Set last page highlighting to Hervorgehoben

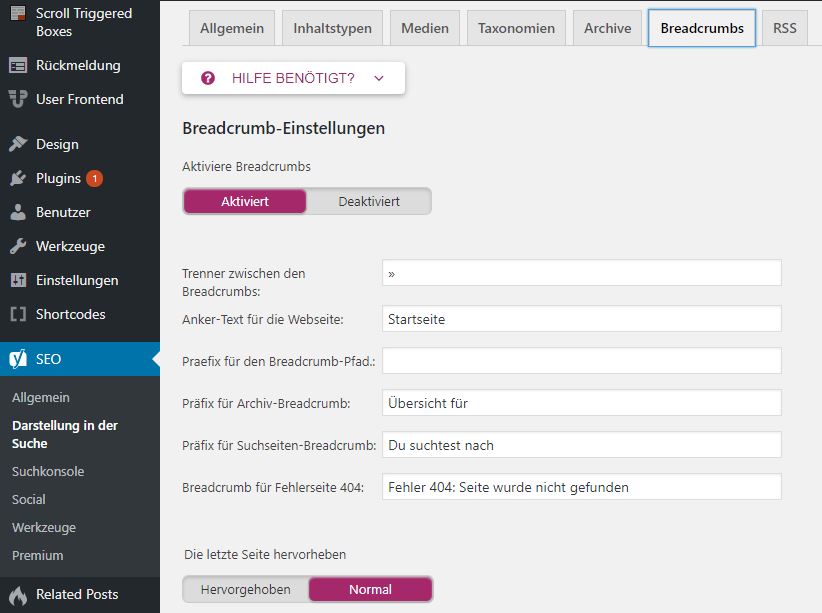[244, 590]
